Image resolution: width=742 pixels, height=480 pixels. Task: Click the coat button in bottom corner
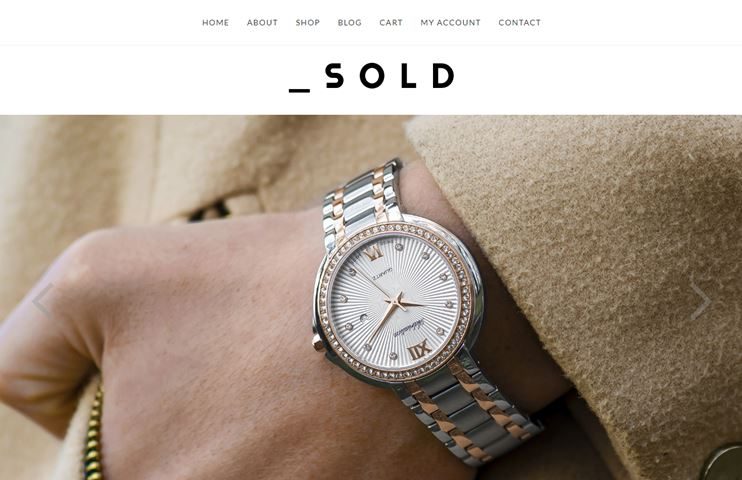721,463
